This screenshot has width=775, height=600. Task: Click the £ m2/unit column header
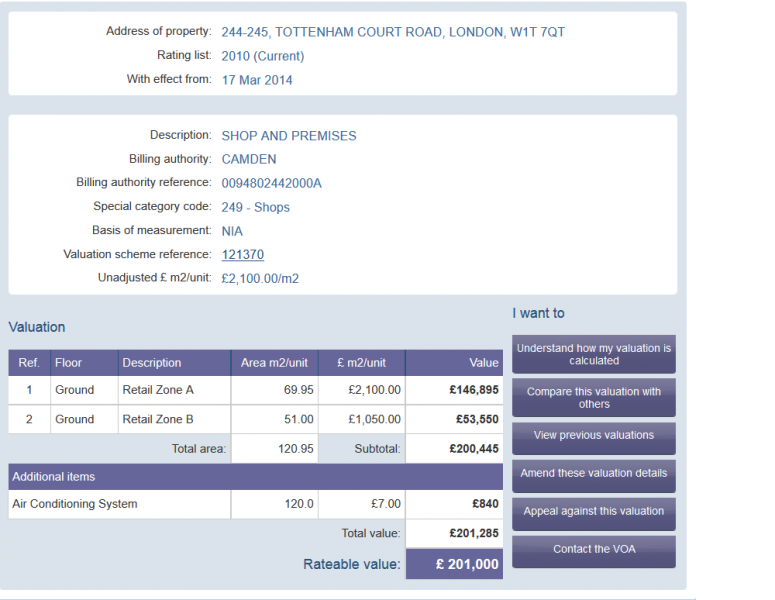coord(362,363)
